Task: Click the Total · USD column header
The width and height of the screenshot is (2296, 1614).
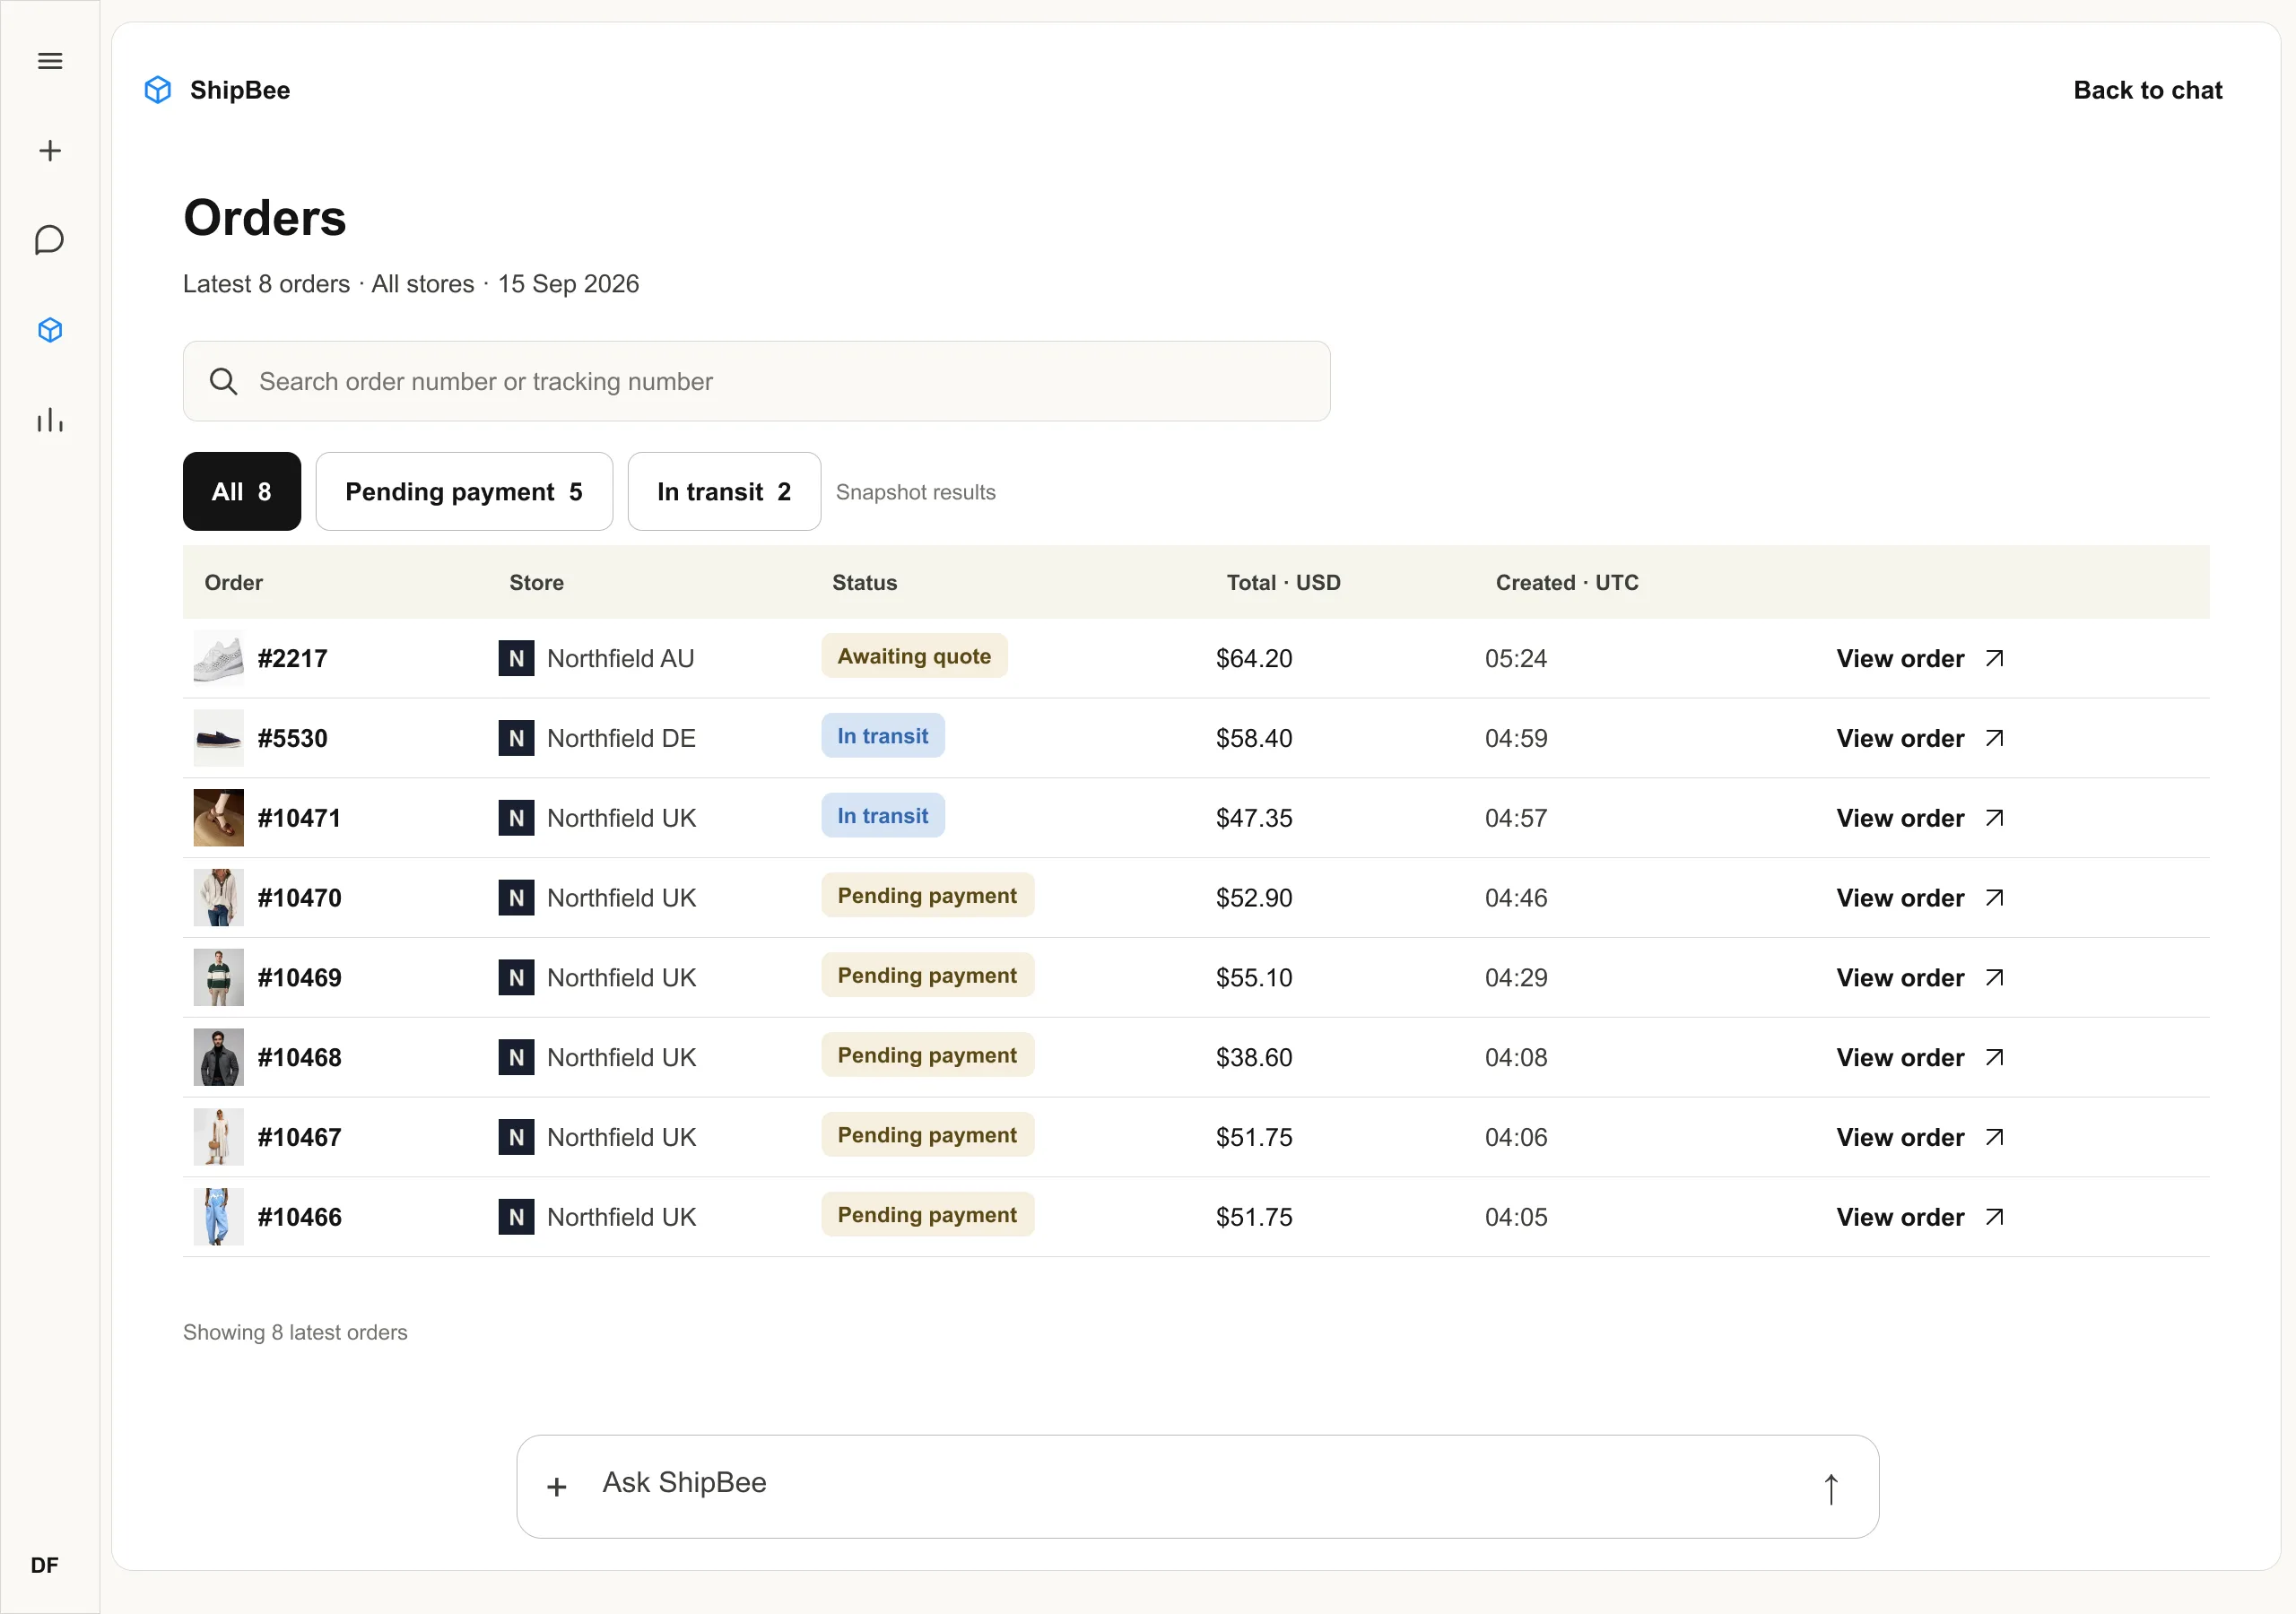Action: (1284, 582)
